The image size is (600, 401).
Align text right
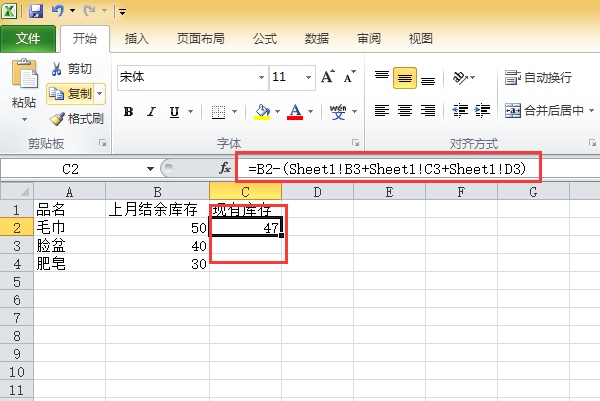pyautogui.click(x=428, y=111)
